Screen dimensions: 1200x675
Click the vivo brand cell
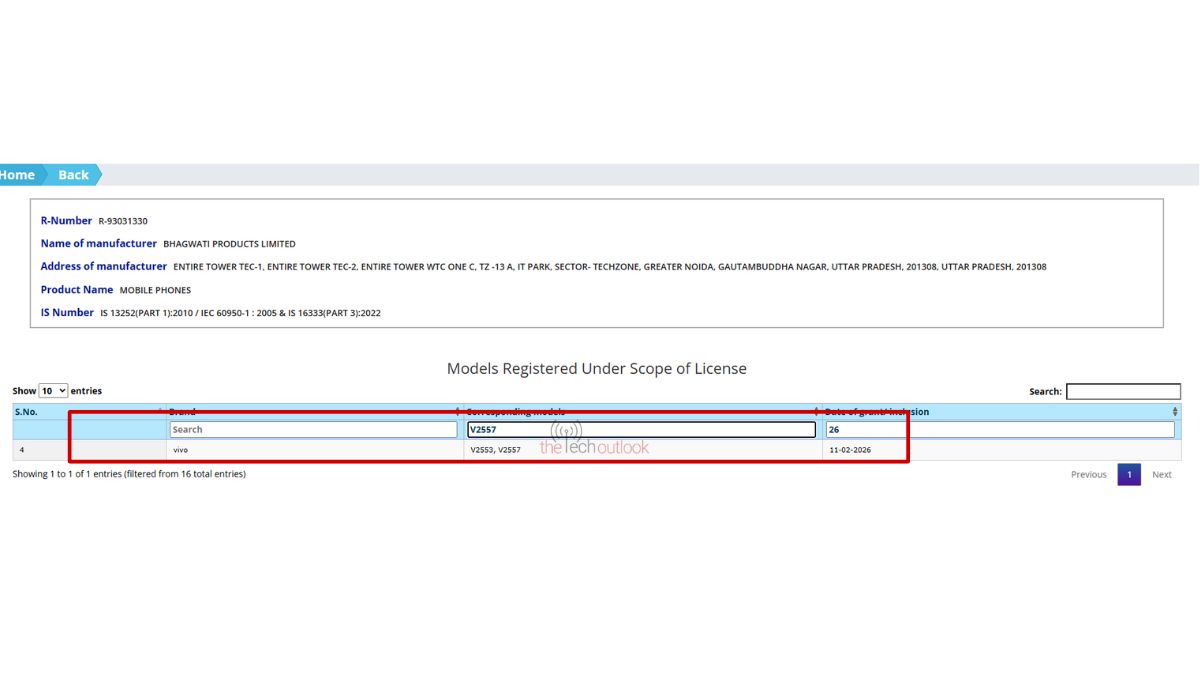coord(181,450)
